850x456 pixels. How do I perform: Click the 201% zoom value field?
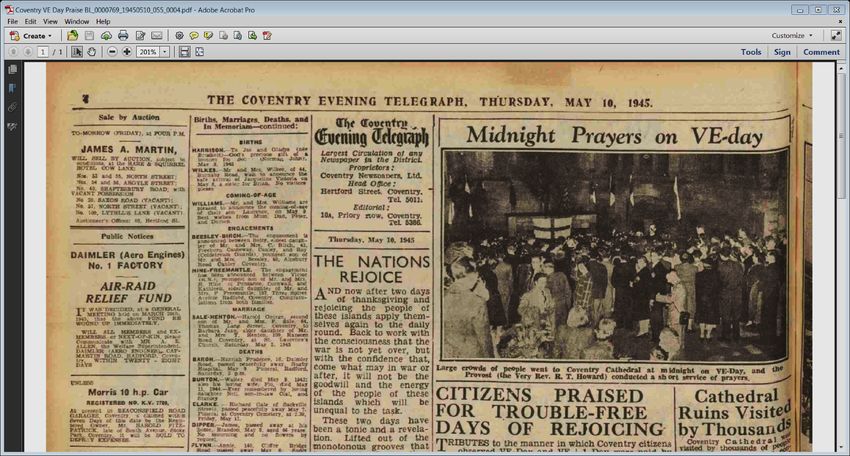(x=148, y=52)
